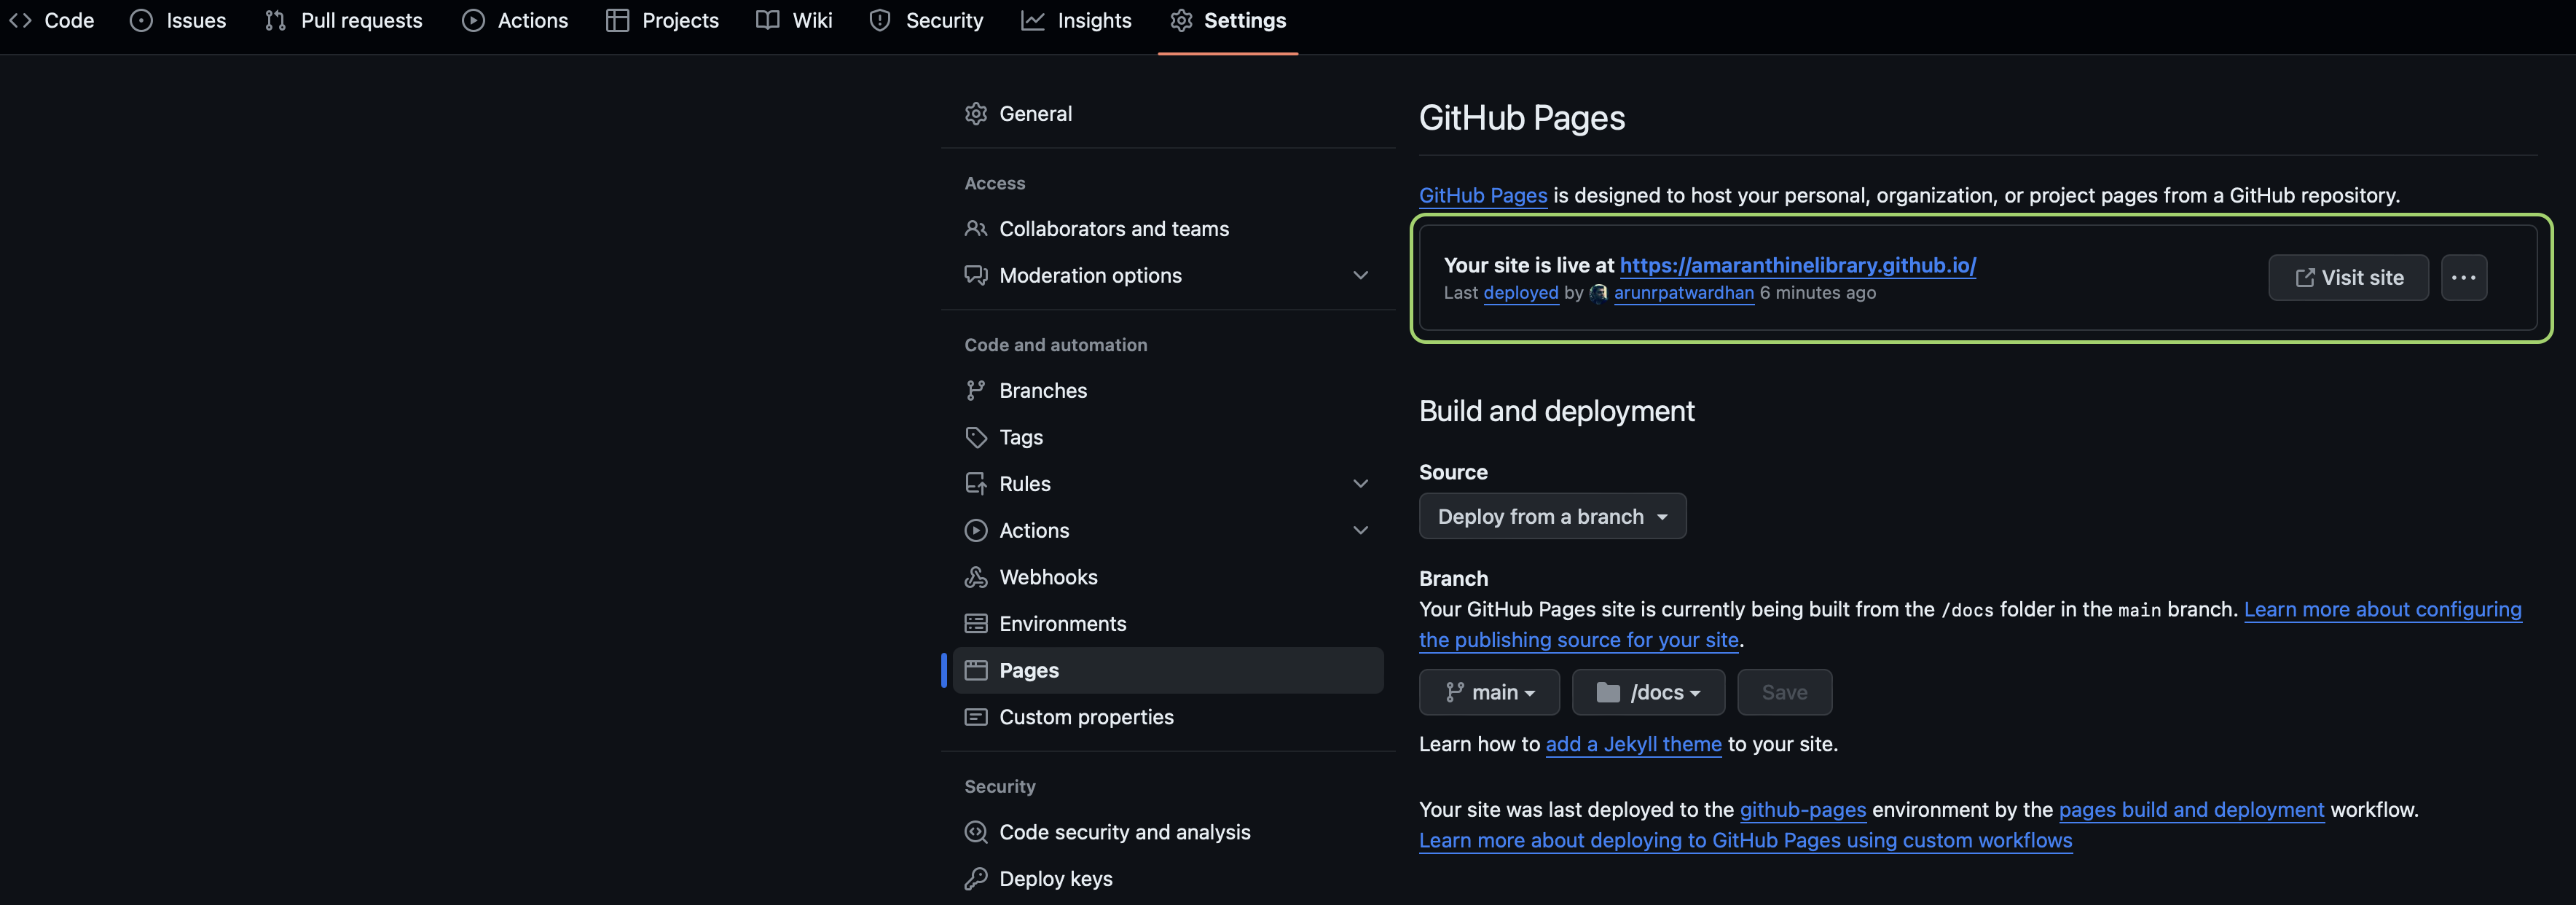The height and width of the screenshot is (905, 2576).
Task: Open the Pull requests tab
Action: click(343, 21)
